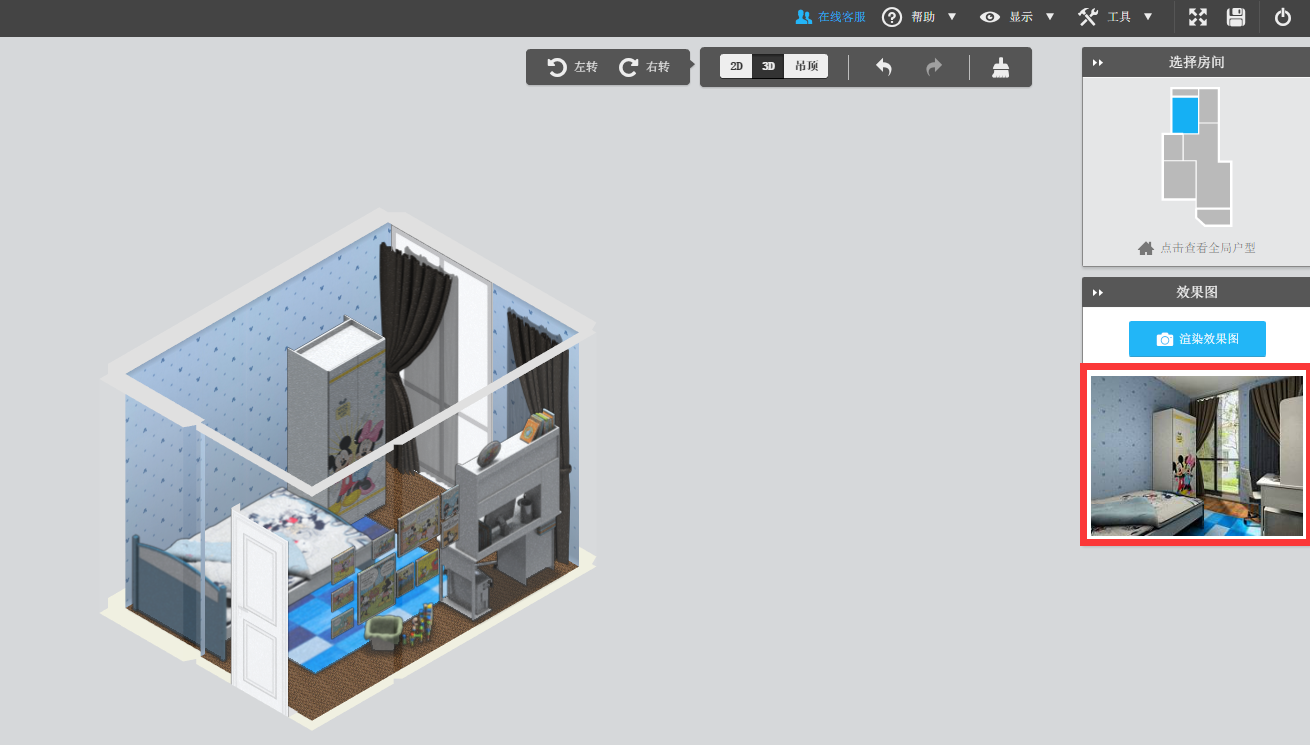Save design with the floppy disk icon
This screenshot has width=1310, height=745.
click(x=1236, y=17)
